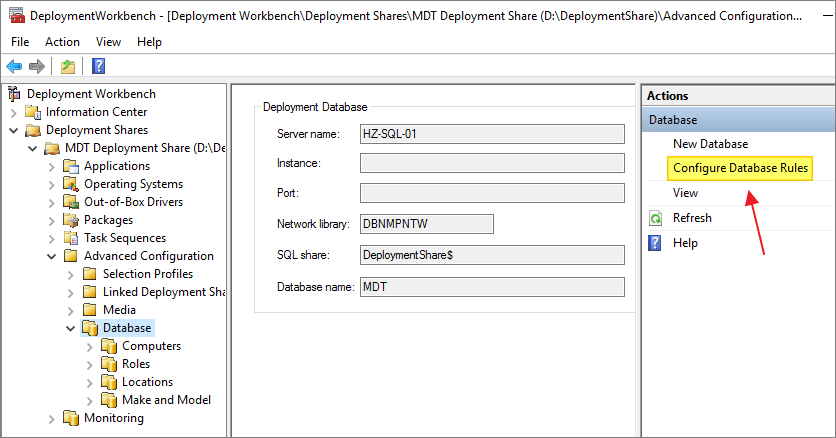Click the Up one level folder icon
This screenshot has width=836, height=438.
click(x=67, y=66)
